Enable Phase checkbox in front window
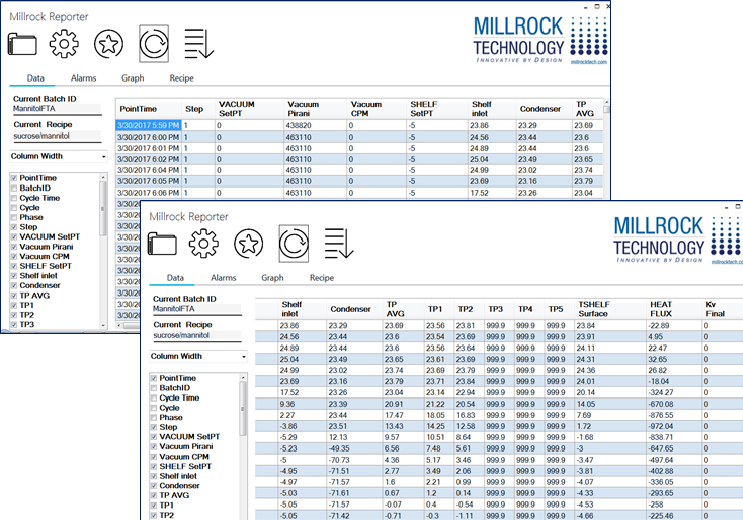The width and height of the screenshot is (743, 520). 154,418
